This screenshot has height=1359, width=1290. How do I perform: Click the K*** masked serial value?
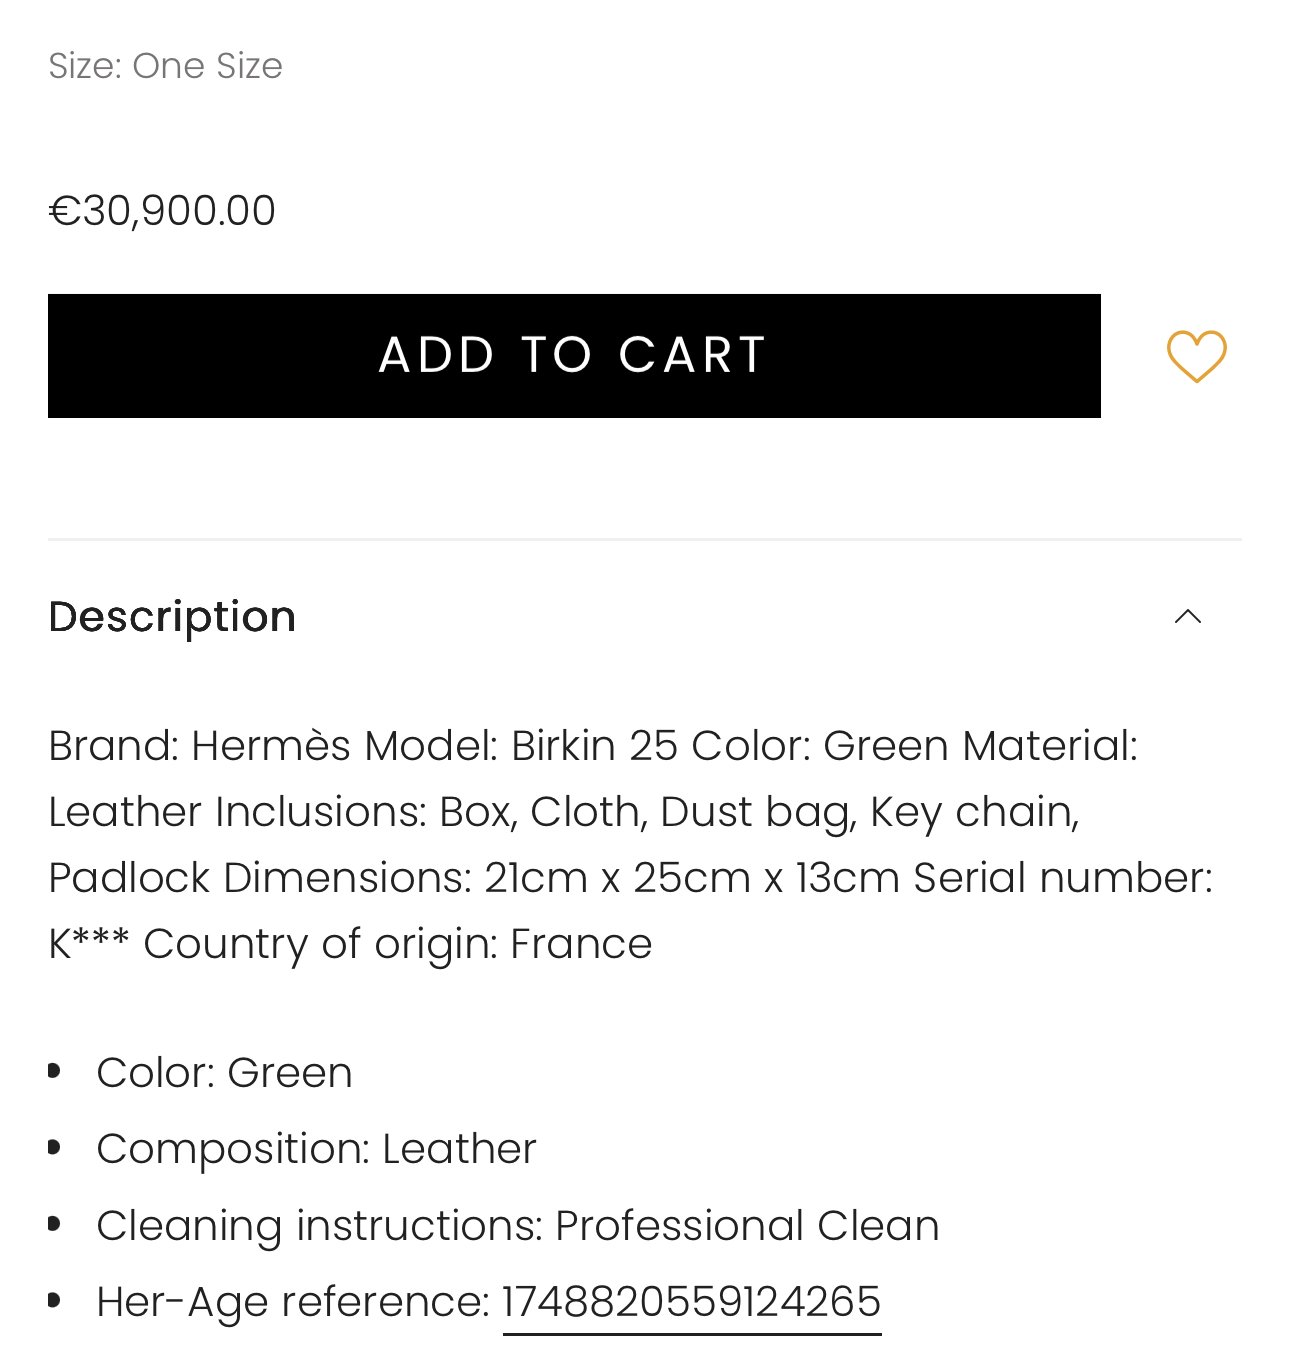[x=89, y=944]
